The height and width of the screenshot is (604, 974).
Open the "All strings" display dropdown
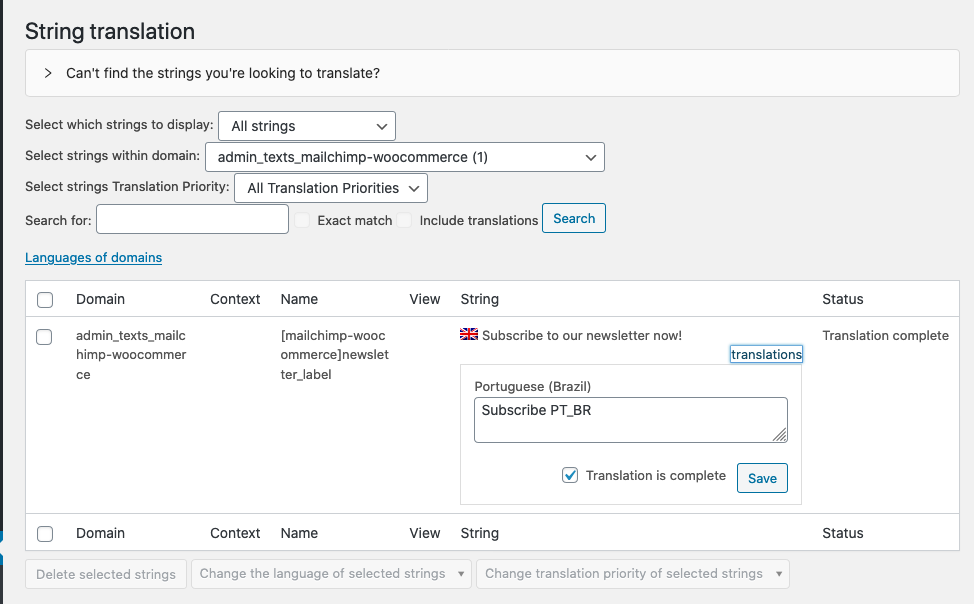click(x=307, y=126)
